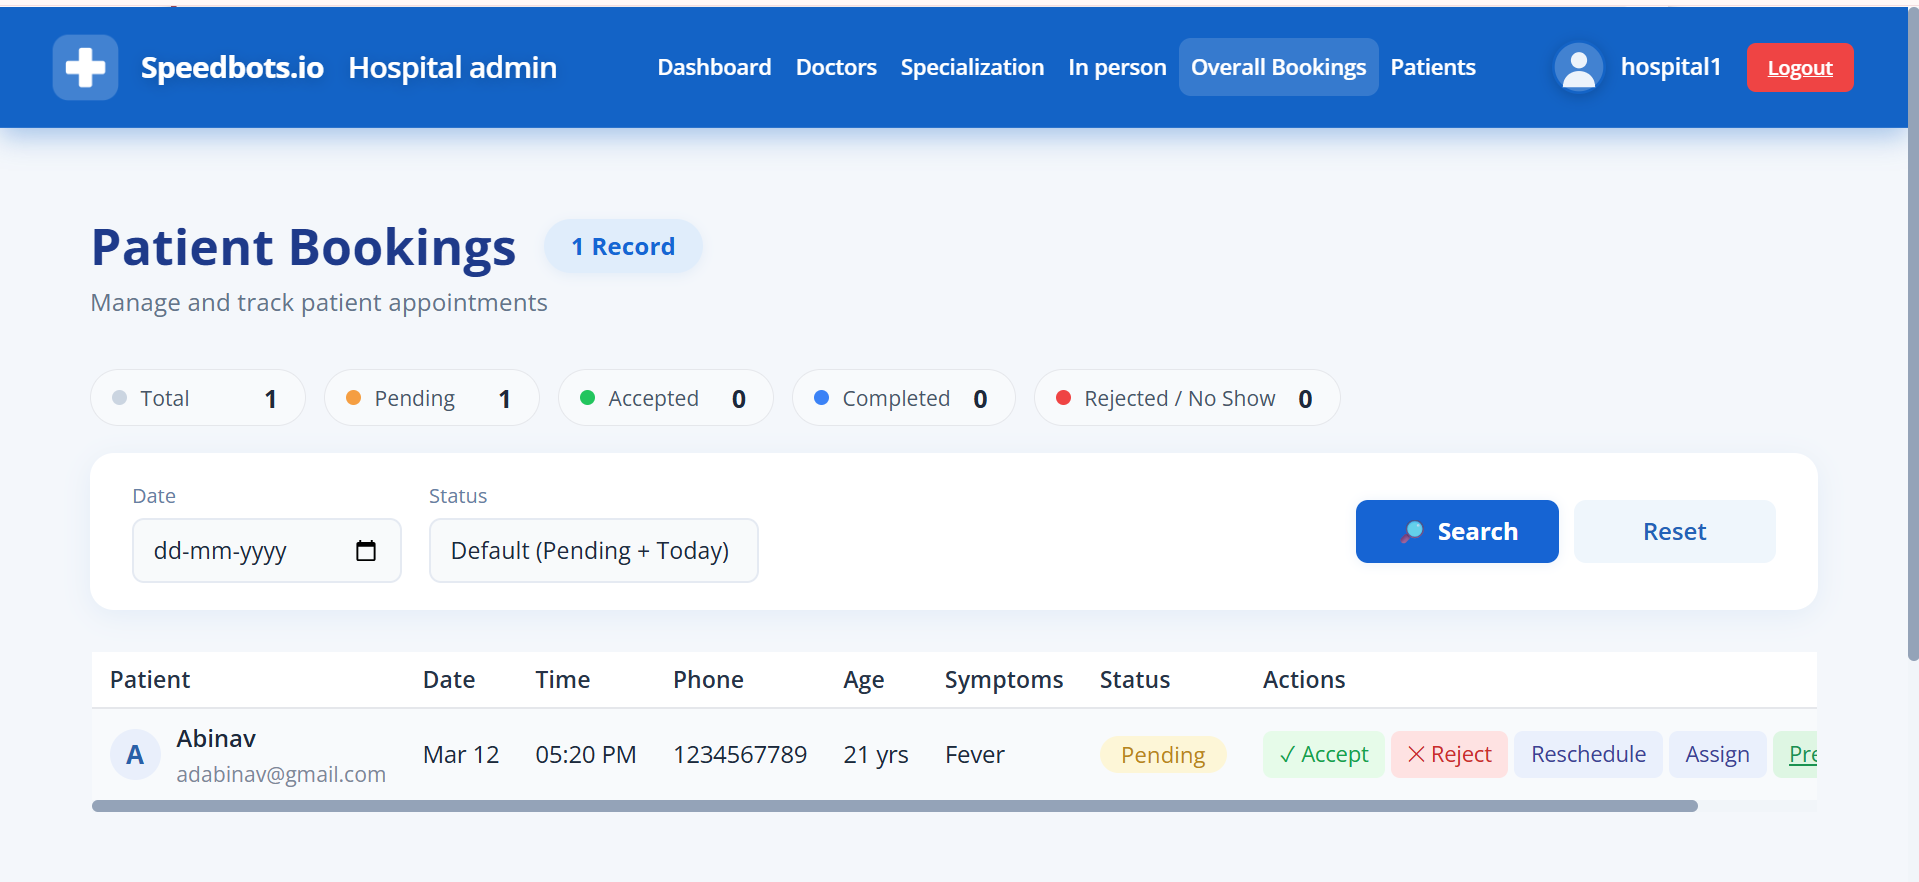Click the Patient column header
This screenshot has width=1919, height=882.
pos(150,680)
